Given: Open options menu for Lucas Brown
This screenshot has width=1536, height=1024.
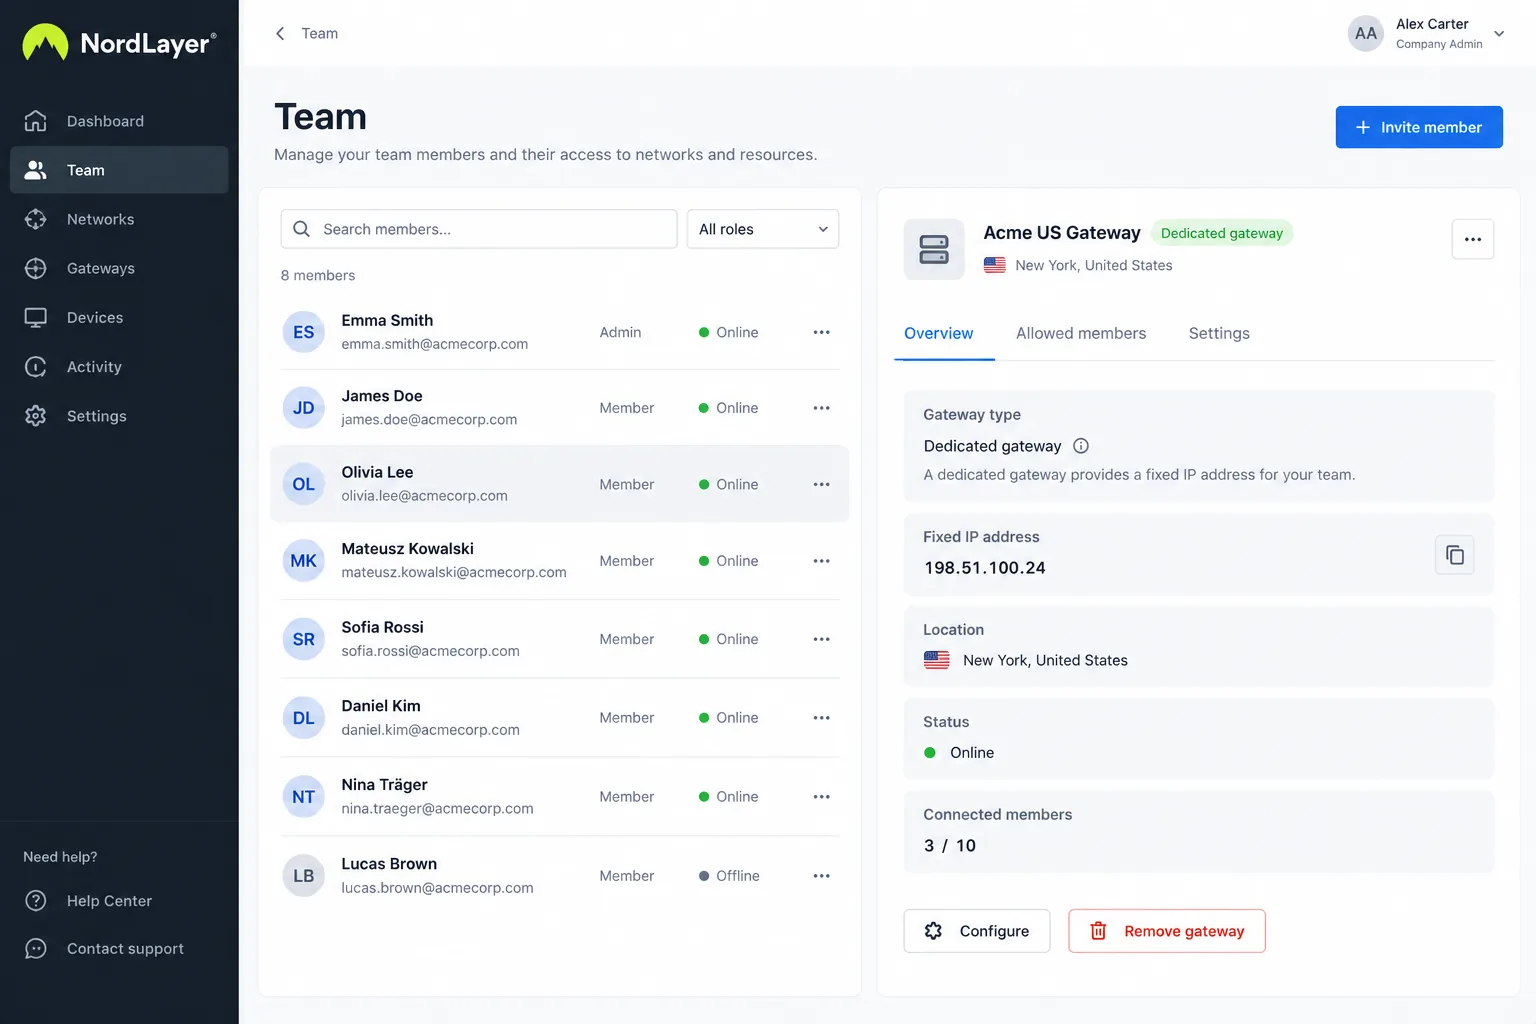Looking at the screenshot, I should [x=821, y=876].
